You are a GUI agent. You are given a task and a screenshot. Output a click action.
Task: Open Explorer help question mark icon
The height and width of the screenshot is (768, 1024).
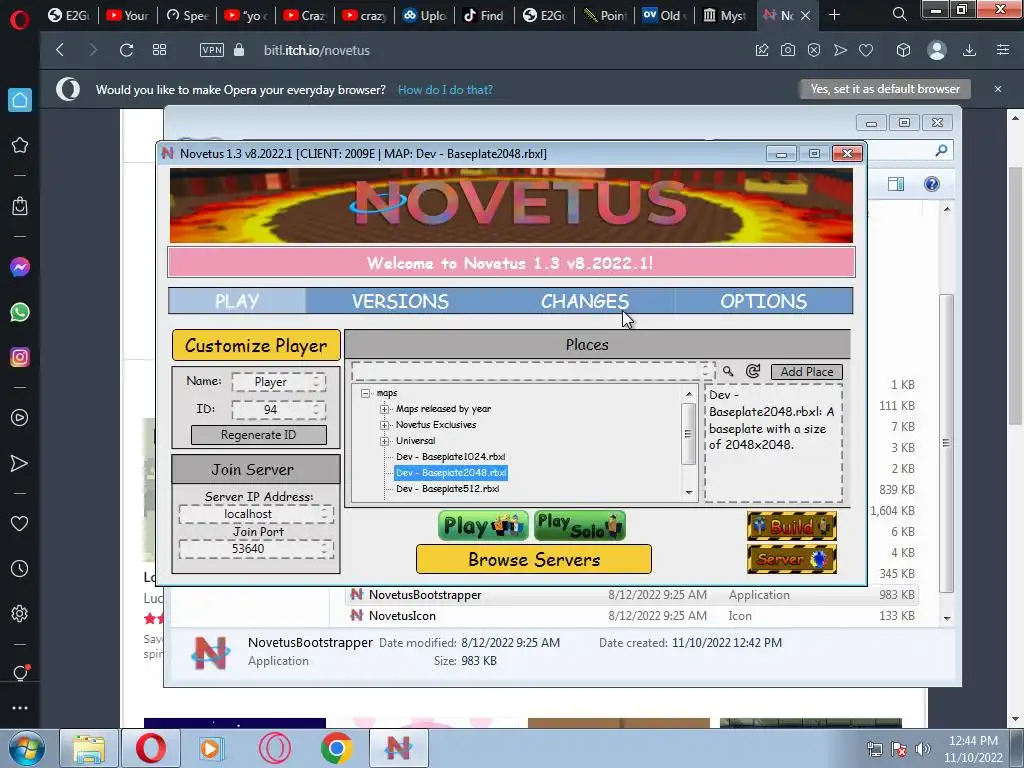pyautogui.click(x=931, y=184)
